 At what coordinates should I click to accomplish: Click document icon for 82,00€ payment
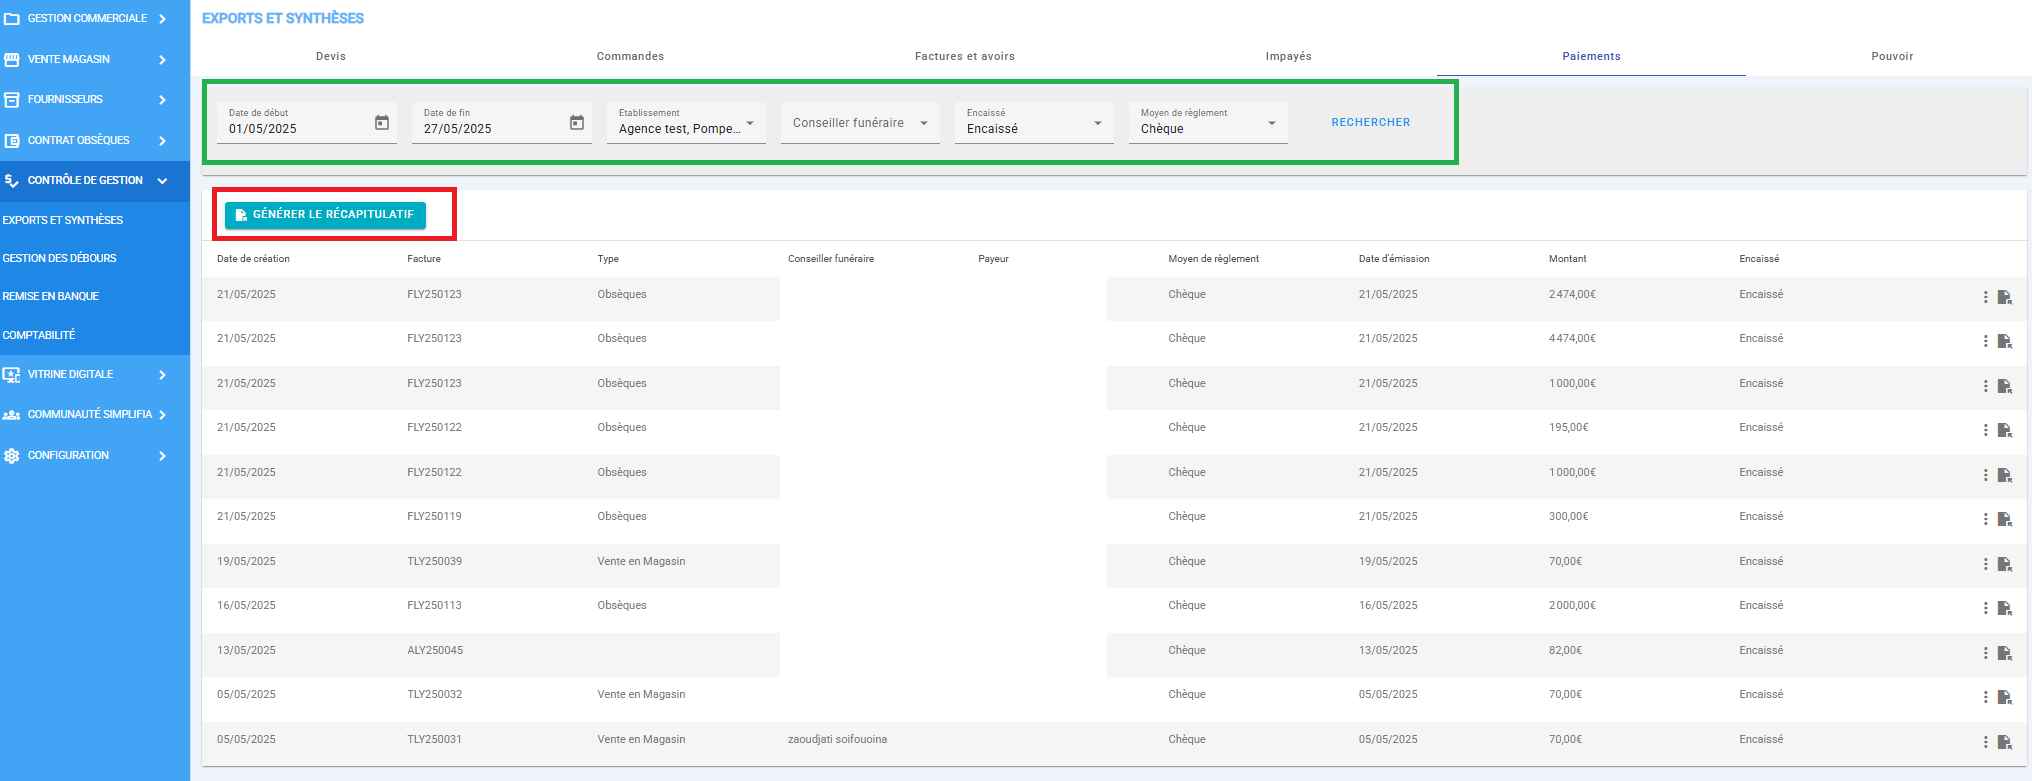2005,653
